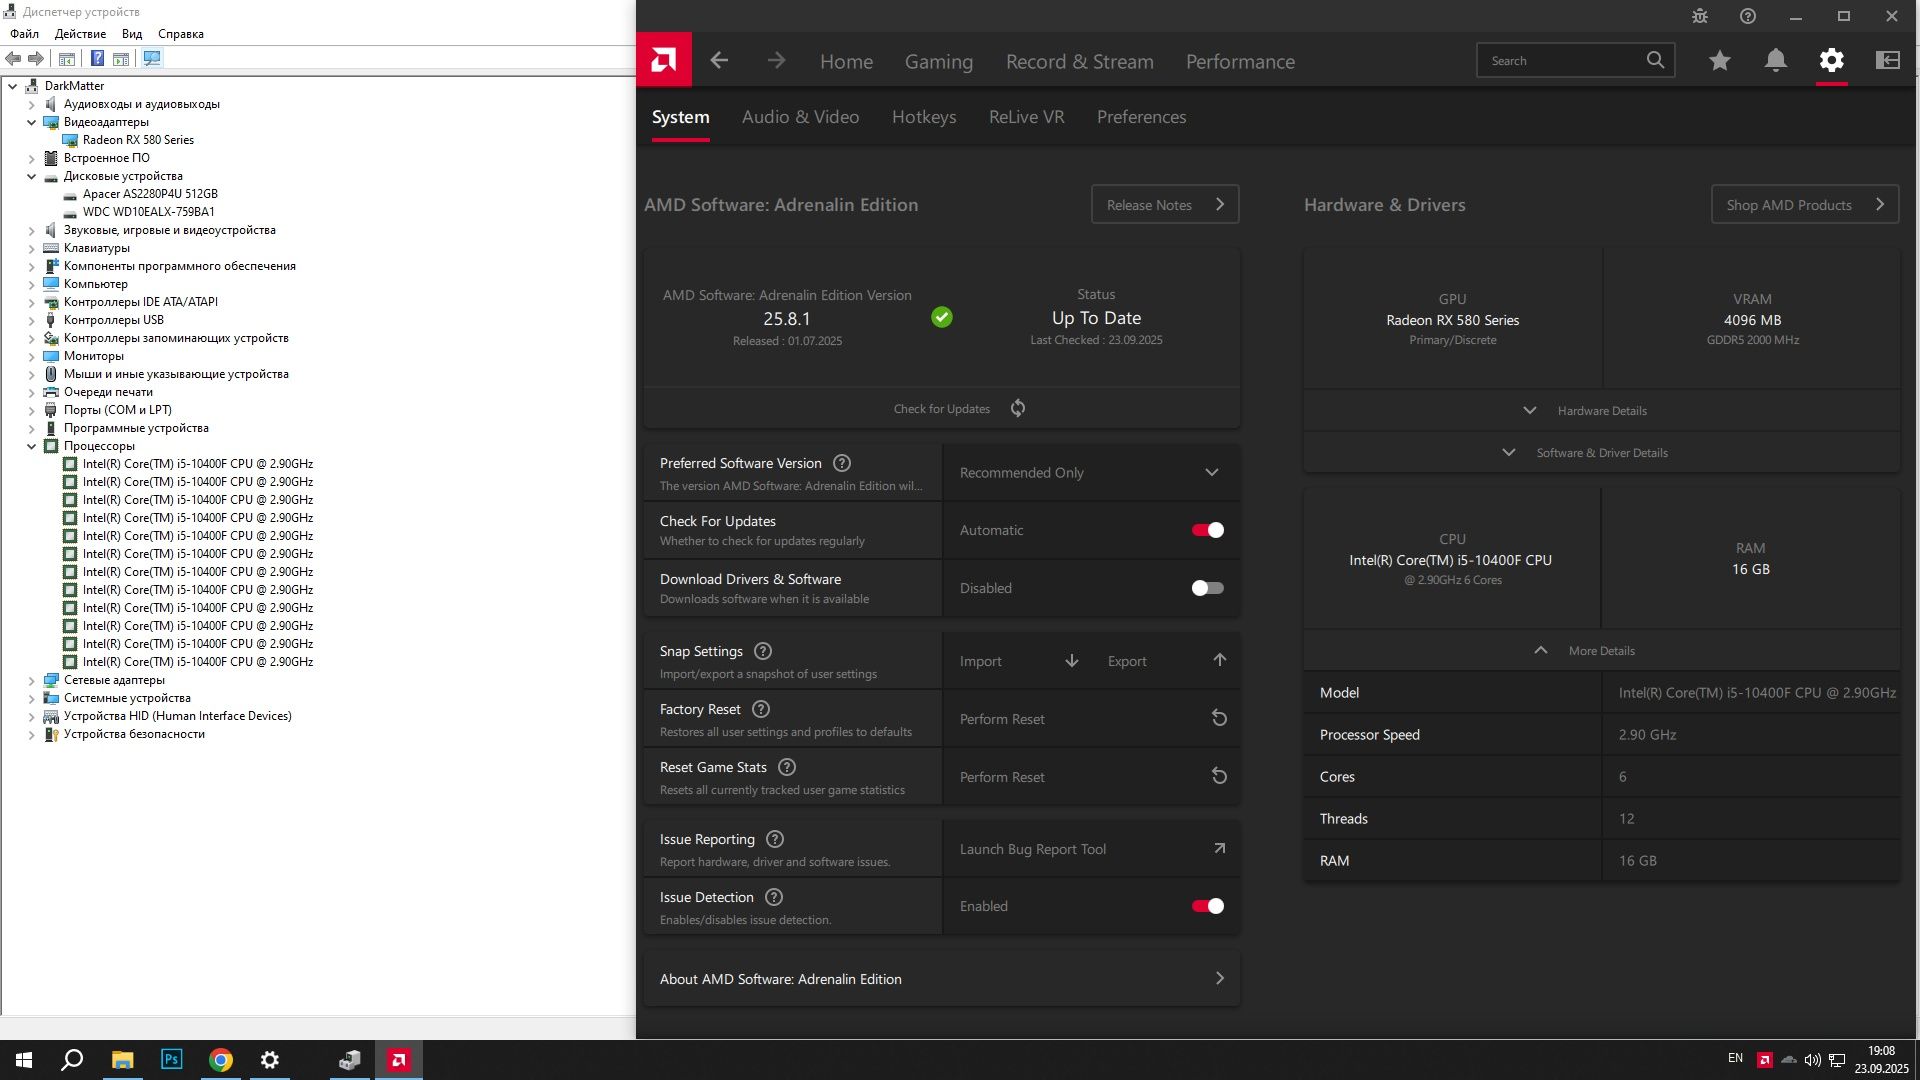Open Issue Detection help tooltip icon

(x=774, y=897)
